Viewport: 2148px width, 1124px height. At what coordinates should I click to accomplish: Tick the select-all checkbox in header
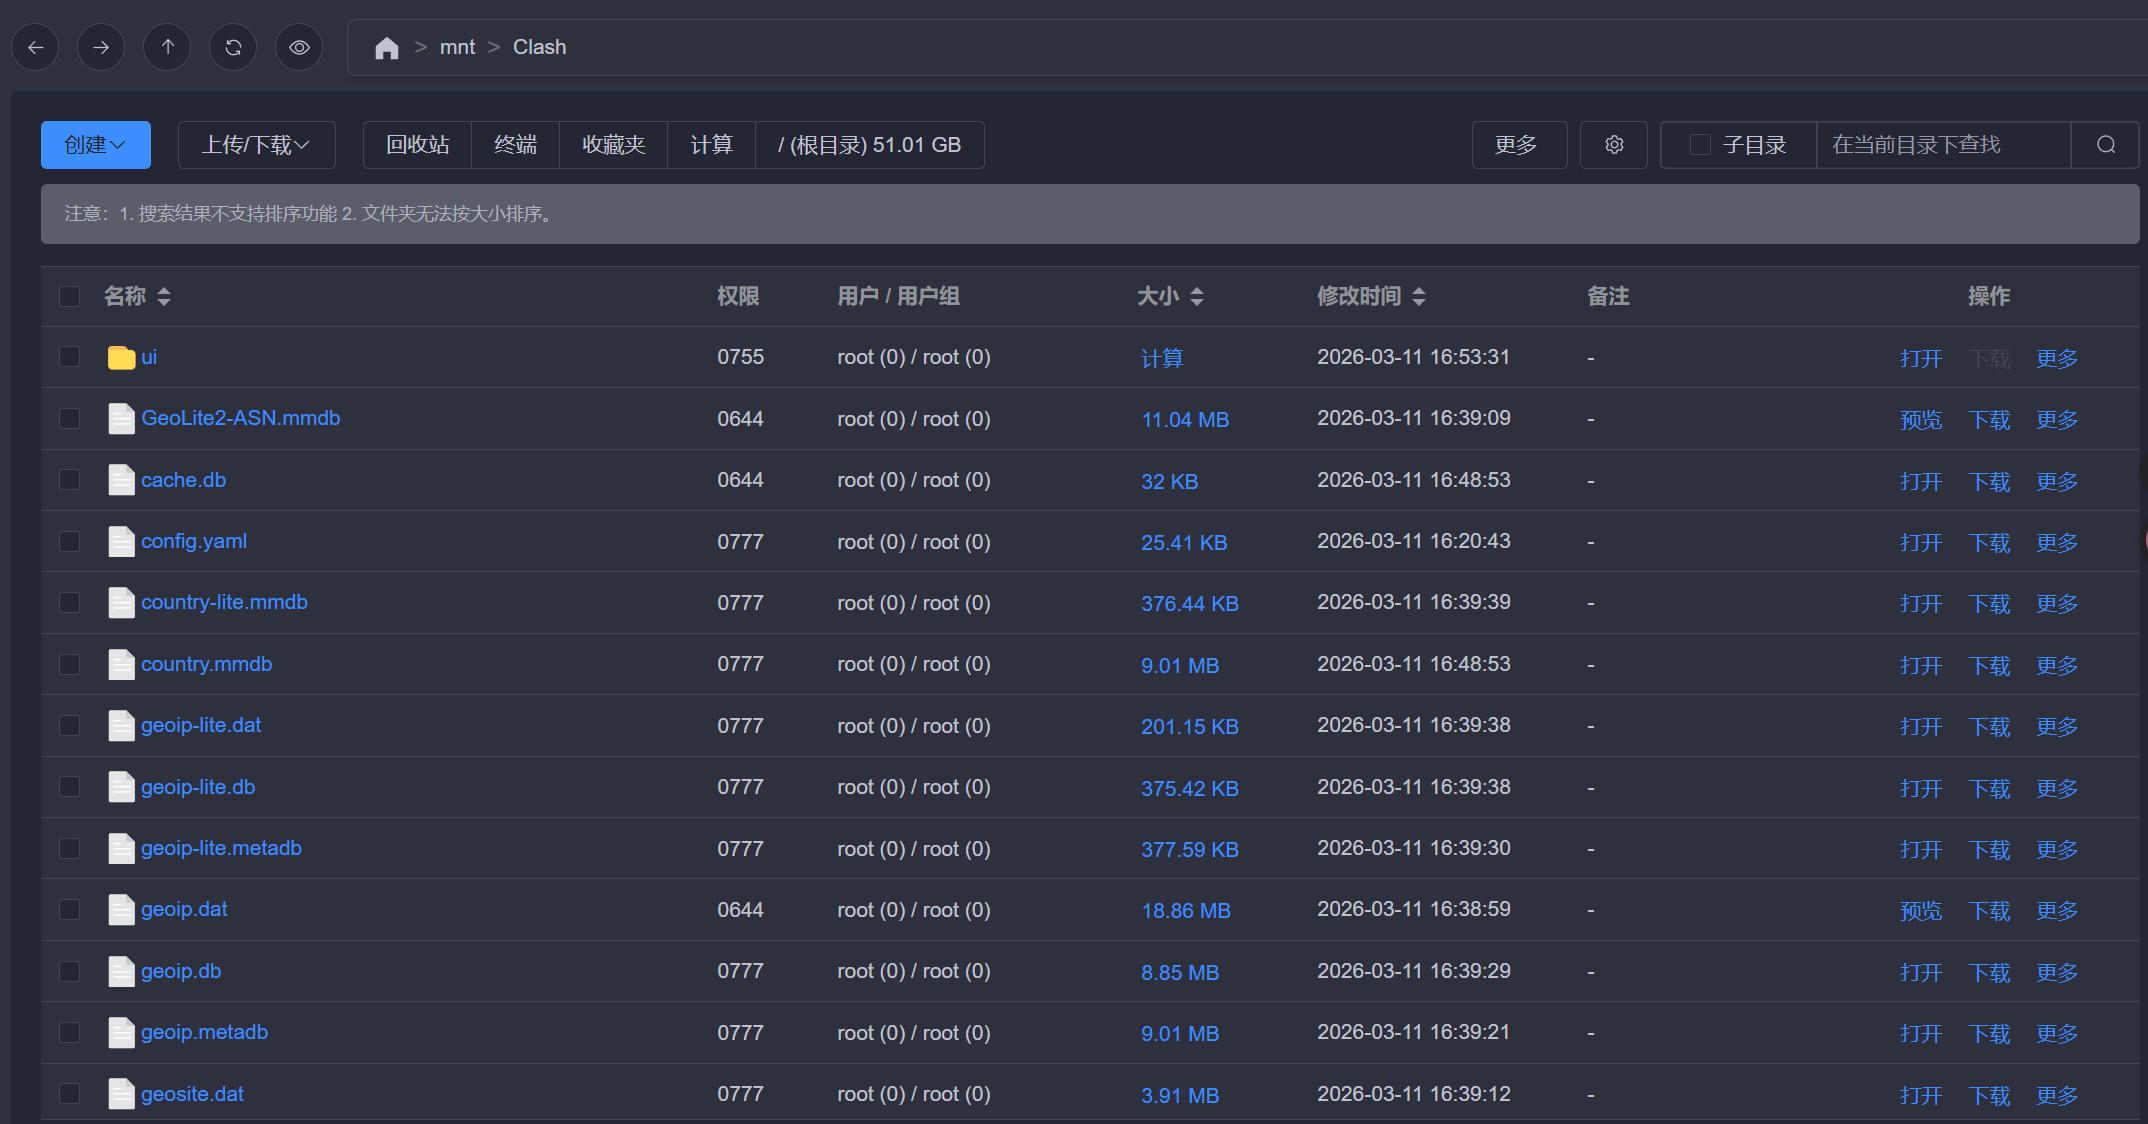(69, 296)
